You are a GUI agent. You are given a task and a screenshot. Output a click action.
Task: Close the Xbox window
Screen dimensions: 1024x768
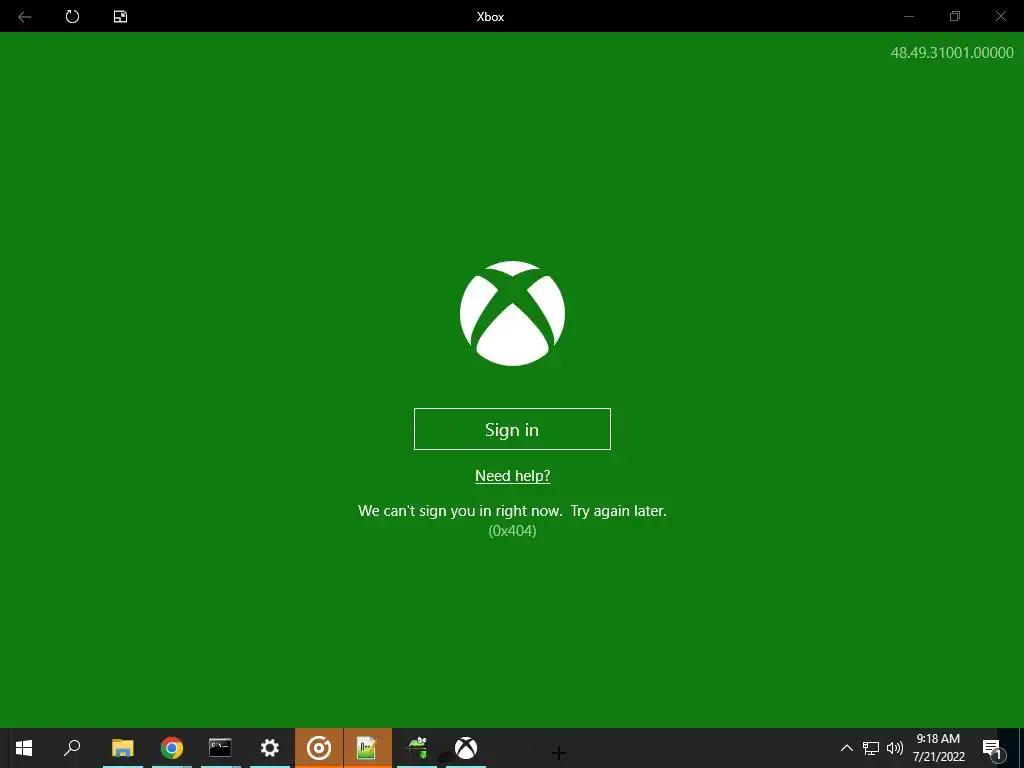(x=1000, y=16)
